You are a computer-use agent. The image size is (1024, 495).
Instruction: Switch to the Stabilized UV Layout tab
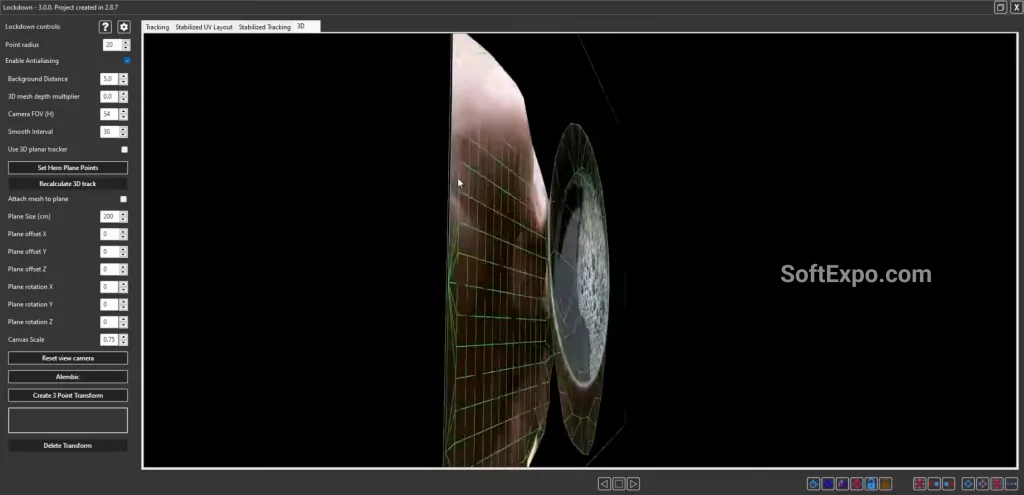point(203,27)
